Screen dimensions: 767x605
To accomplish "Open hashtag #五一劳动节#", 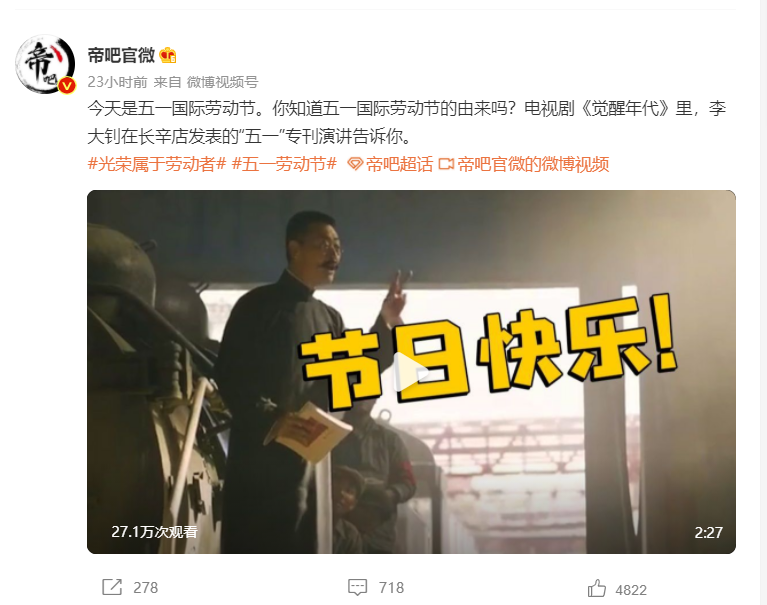I will tap(284, 164).
